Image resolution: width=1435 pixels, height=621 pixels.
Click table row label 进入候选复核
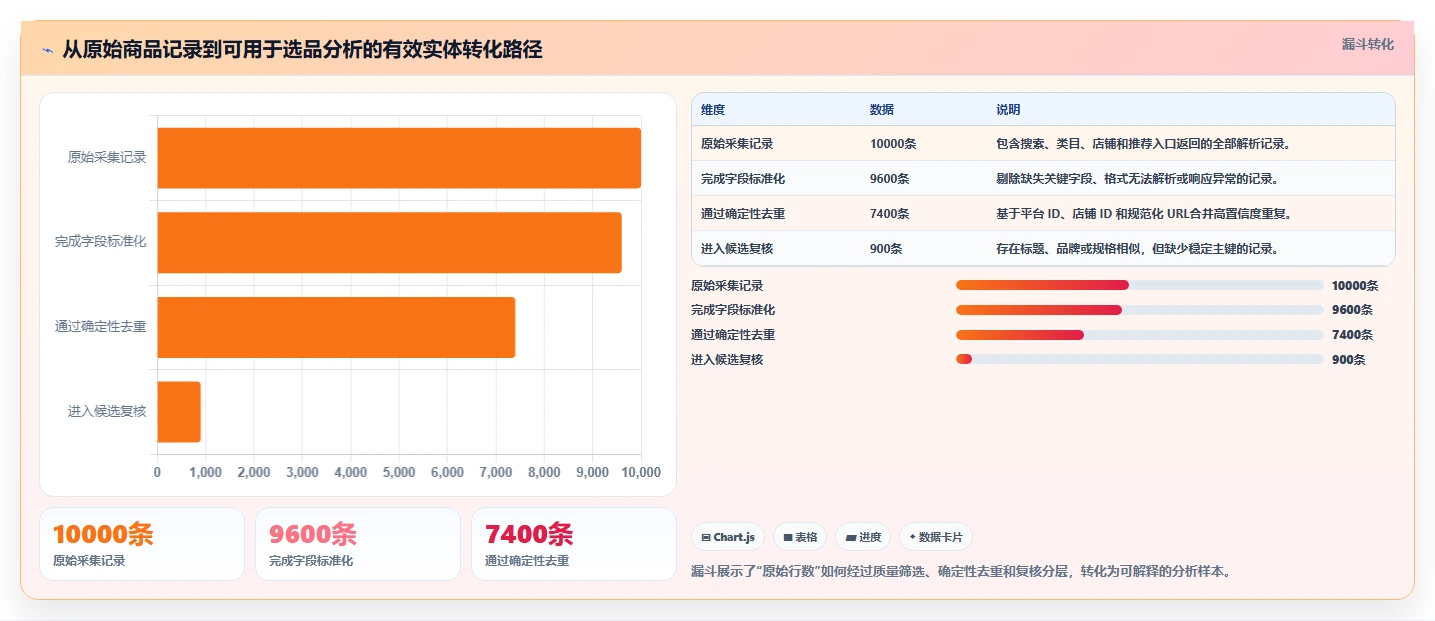pyautogui.click(x=737, y=248)
